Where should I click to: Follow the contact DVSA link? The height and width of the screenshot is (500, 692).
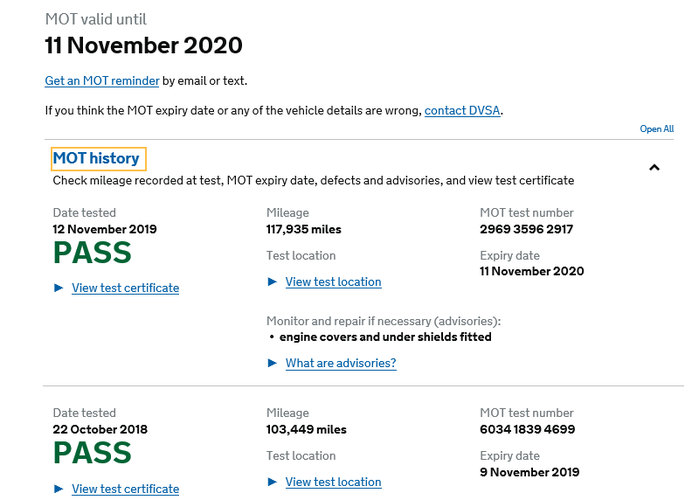pyautogui.click(x=462, y=110)
